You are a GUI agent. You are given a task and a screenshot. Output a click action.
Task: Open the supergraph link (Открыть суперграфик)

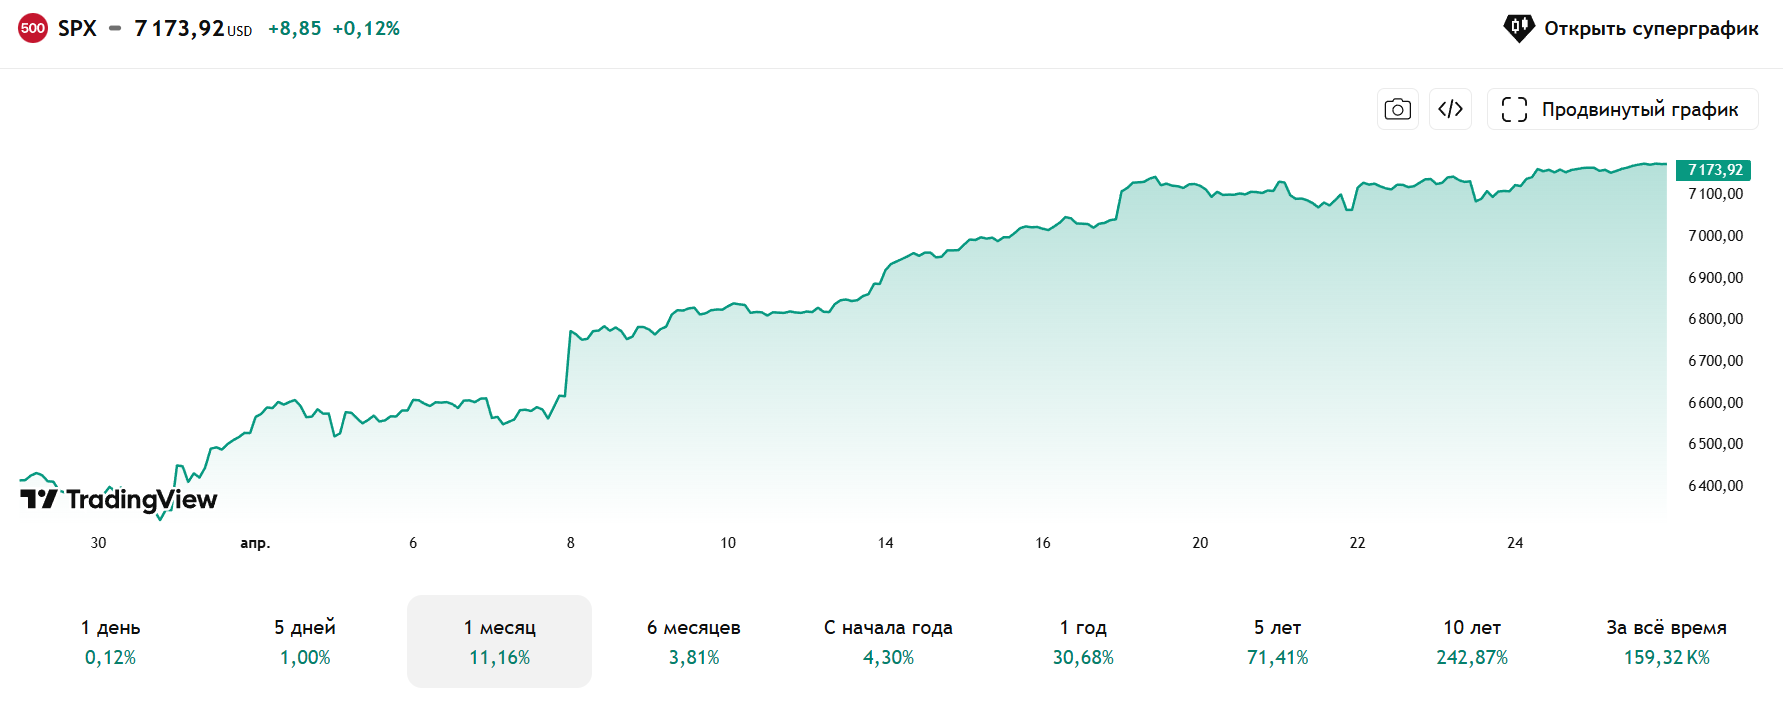1650,28
